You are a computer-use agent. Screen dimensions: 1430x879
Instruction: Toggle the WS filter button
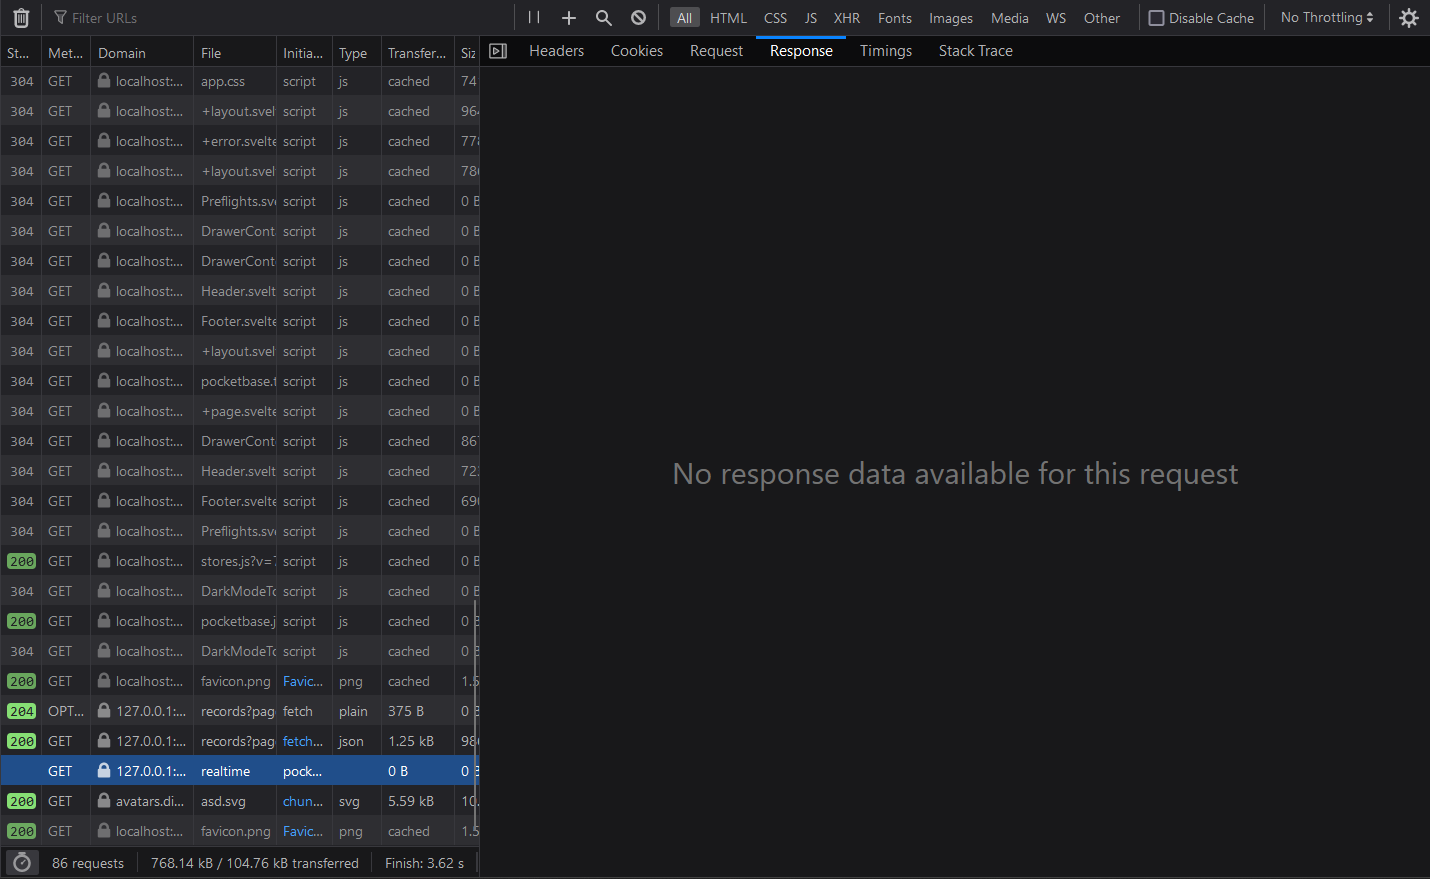point(1055,18)
